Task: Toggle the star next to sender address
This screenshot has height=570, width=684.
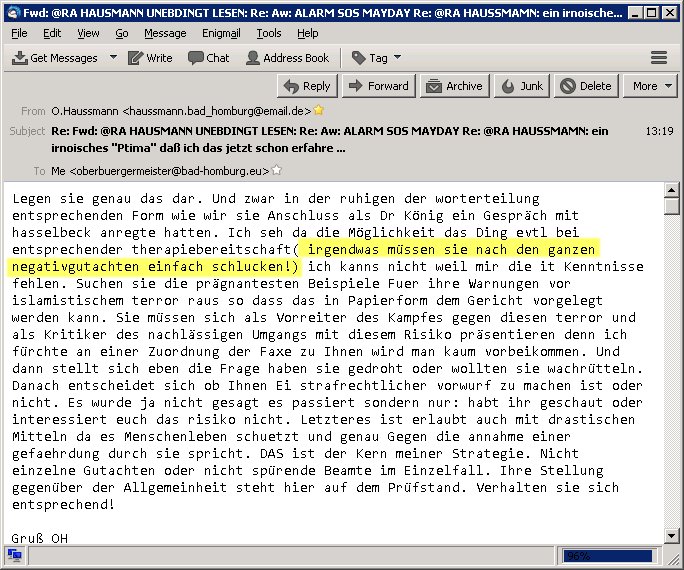Action: pyautogui.click(x=319, y=110)
